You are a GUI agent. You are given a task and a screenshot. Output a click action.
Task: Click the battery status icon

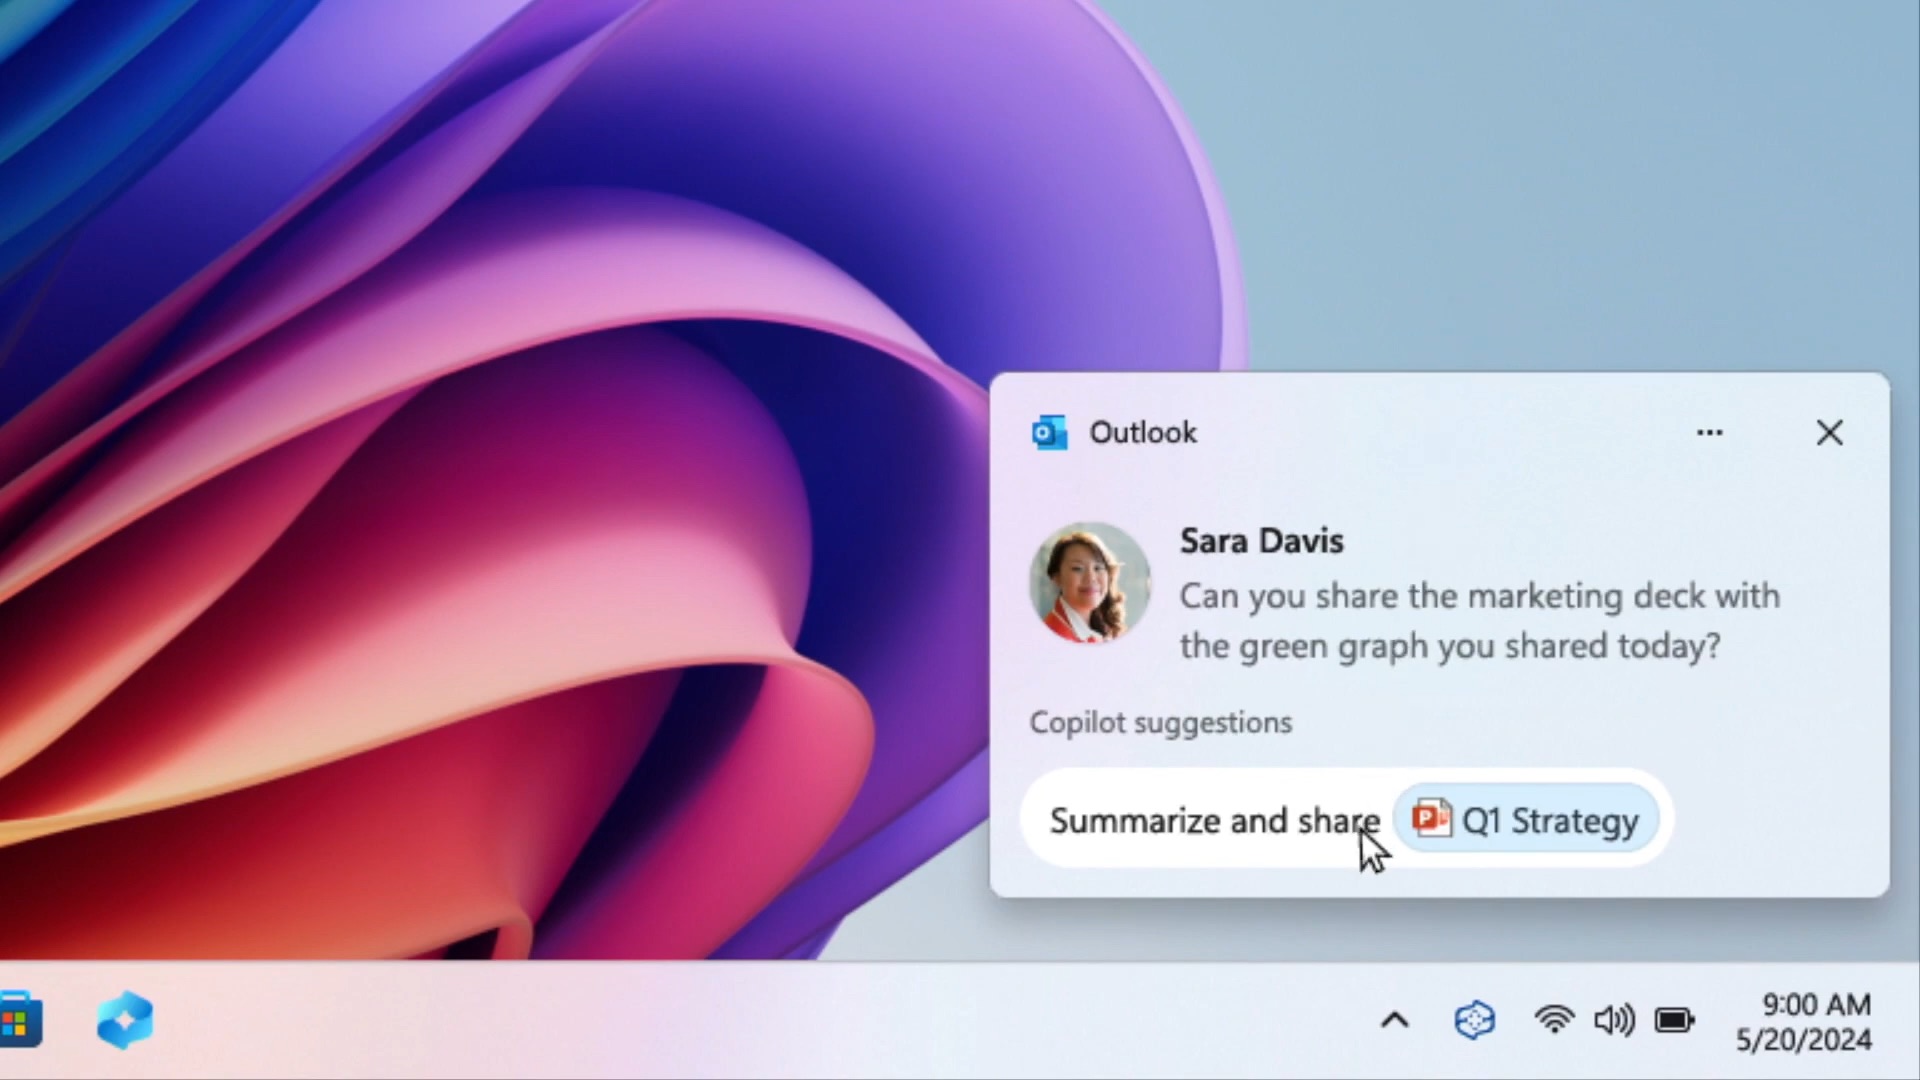1675,1020
